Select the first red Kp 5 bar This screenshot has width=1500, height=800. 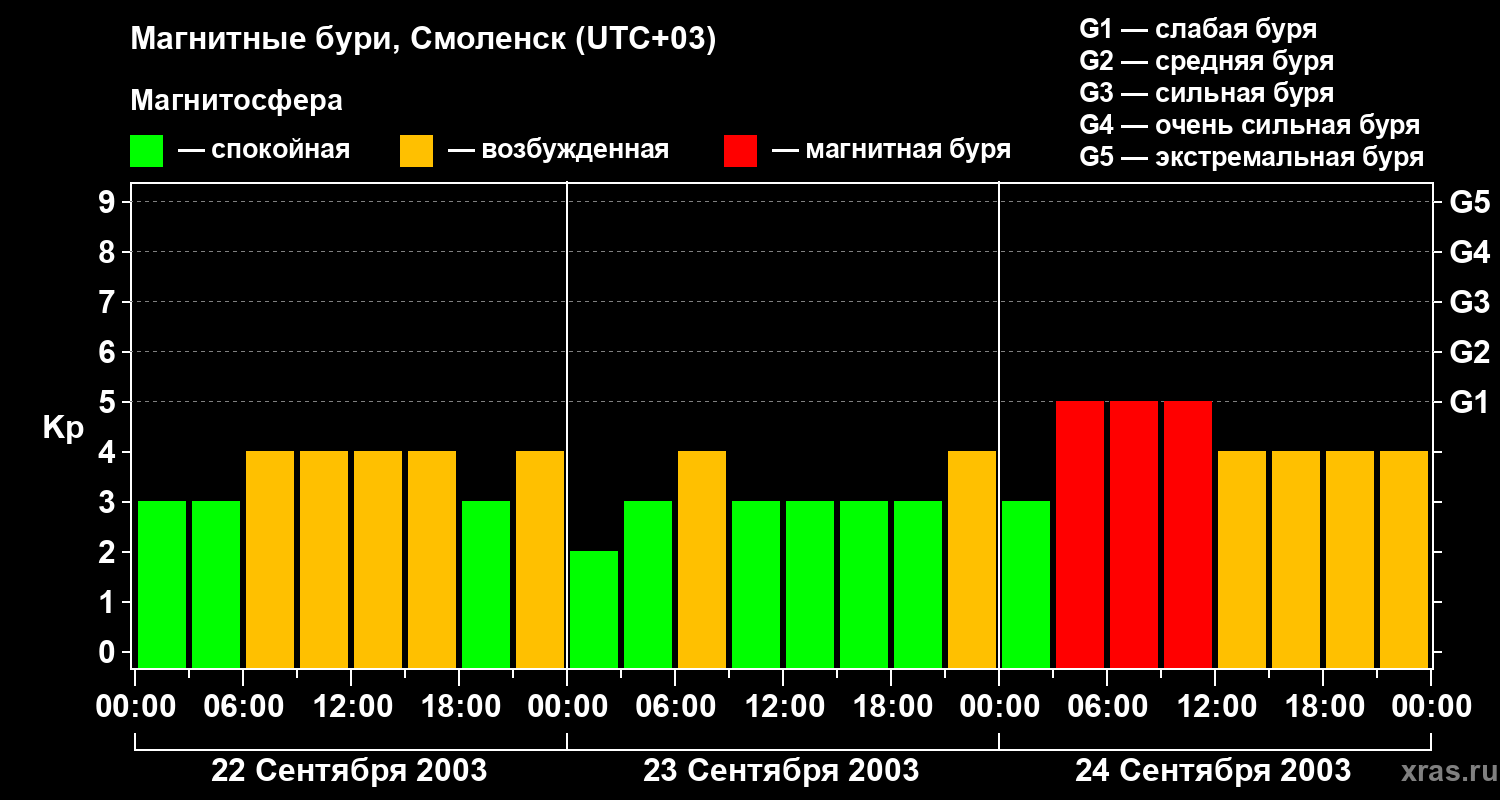tap(1080, 534)
